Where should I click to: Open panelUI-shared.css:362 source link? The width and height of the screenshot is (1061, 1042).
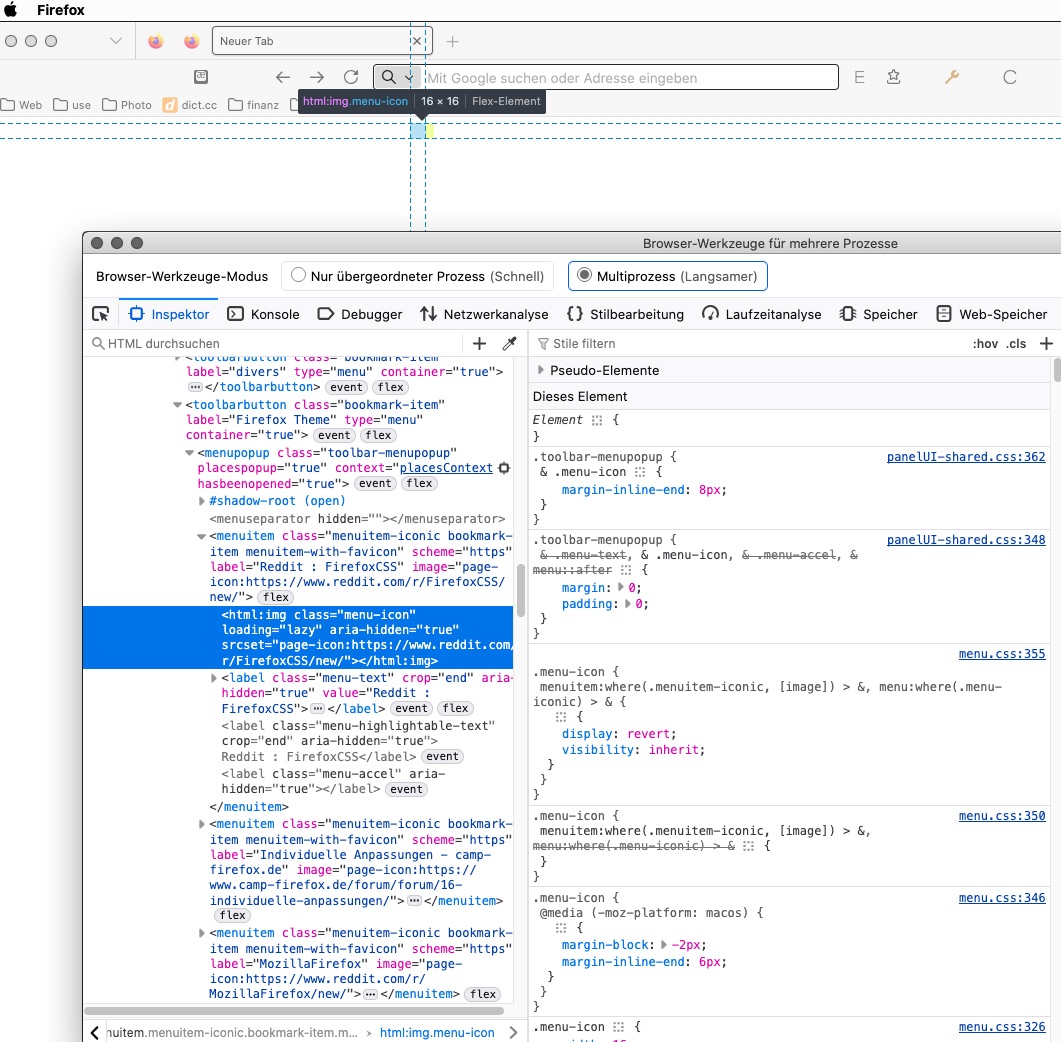point(965,457)
